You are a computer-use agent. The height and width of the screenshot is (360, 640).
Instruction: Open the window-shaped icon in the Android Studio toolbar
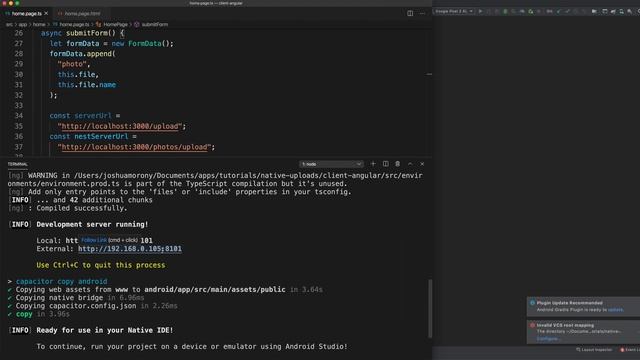[604, 11]
